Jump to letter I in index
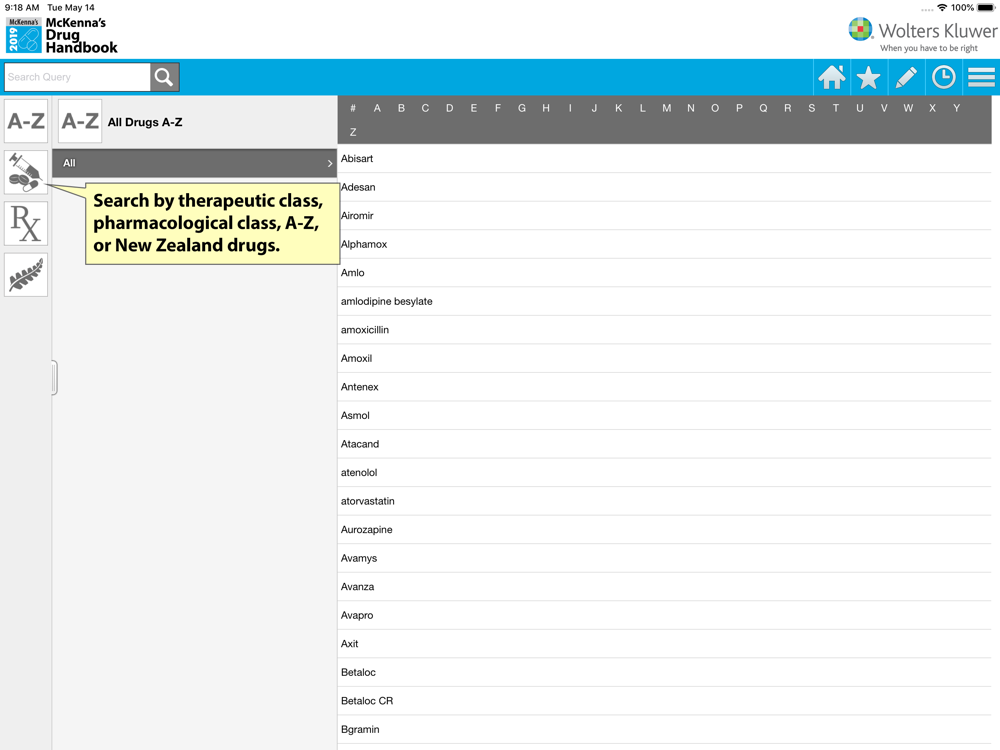This screenshot has height=750, width=1000. click(x=570, y=108)
